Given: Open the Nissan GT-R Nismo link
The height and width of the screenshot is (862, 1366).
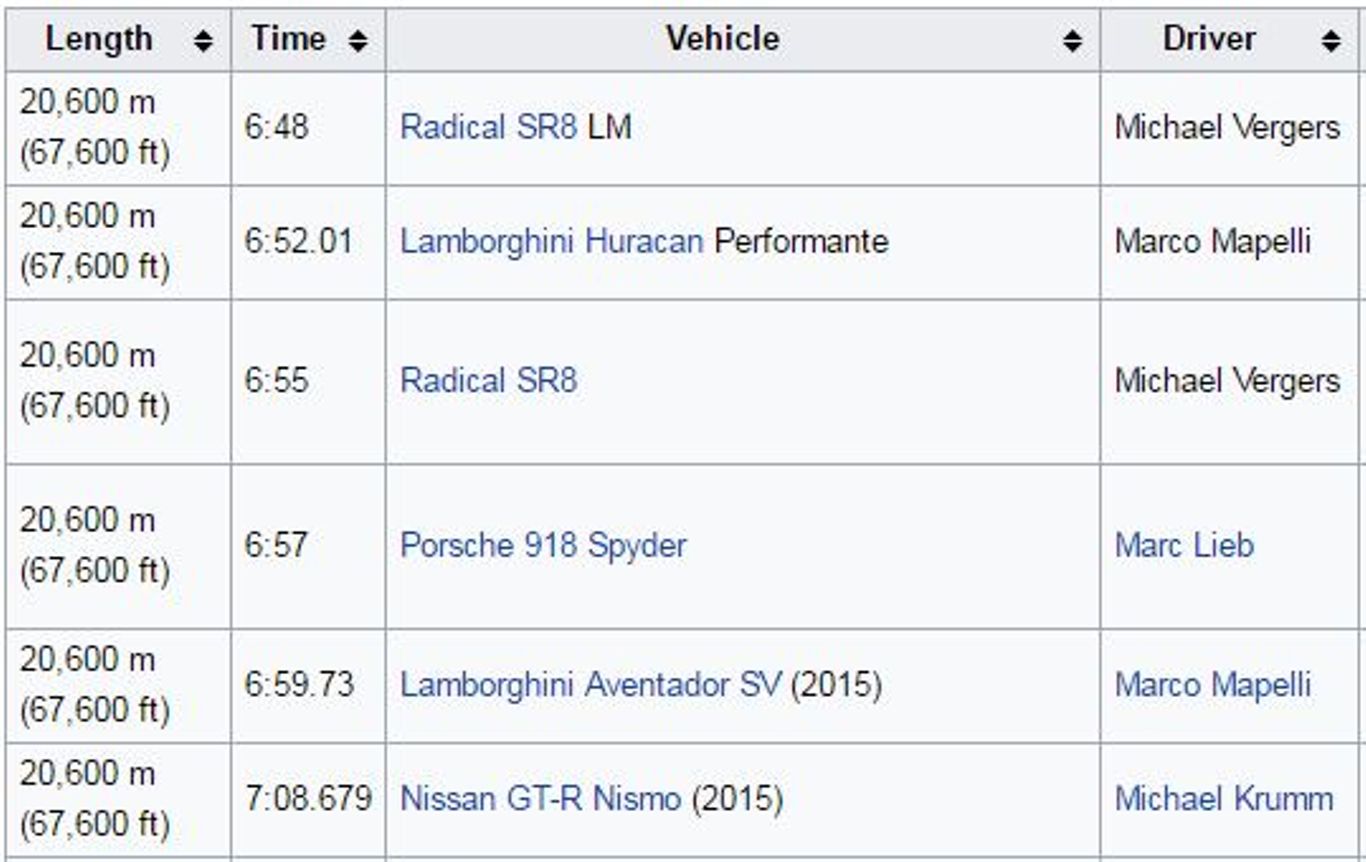Looking at the screenshot, I should (540, 799).
